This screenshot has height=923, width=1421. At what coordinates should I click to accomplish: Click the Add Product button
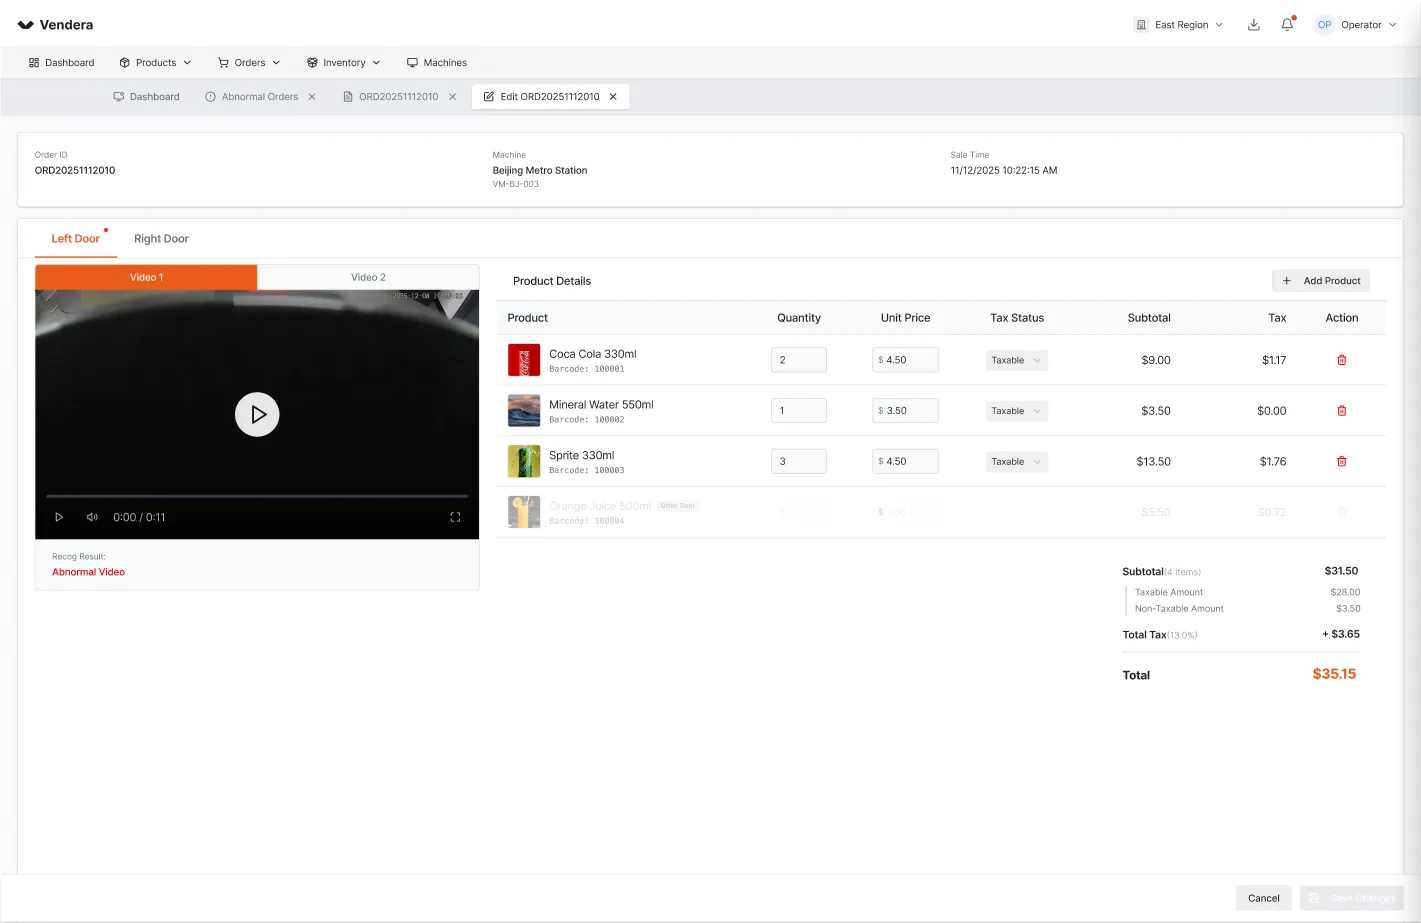1321,281
